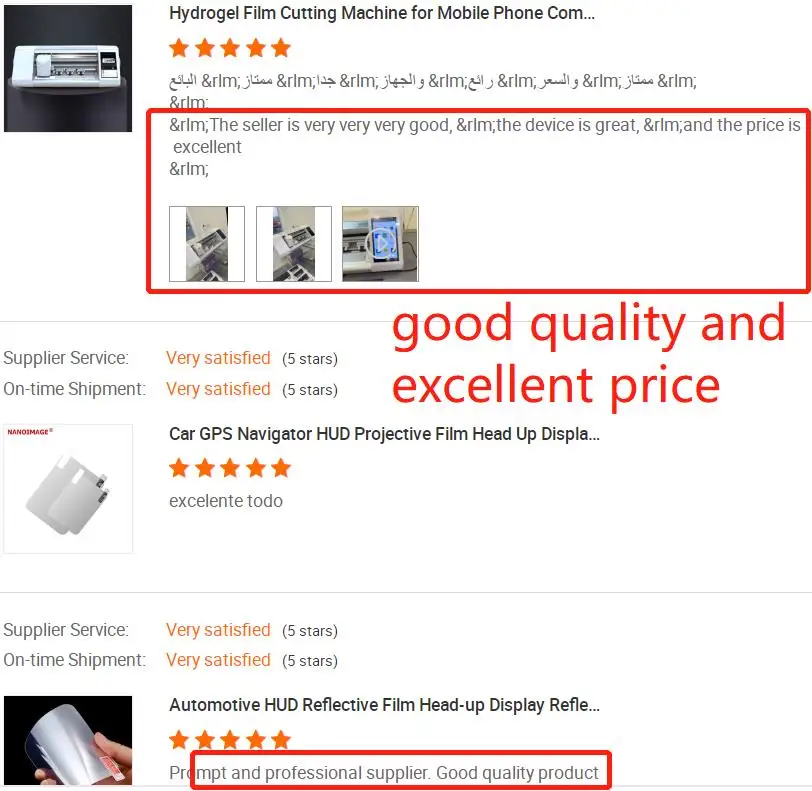Click the NANOIMAGE logo on product image
The height and width of the screenshot is (791, 812).
point(30,432)
